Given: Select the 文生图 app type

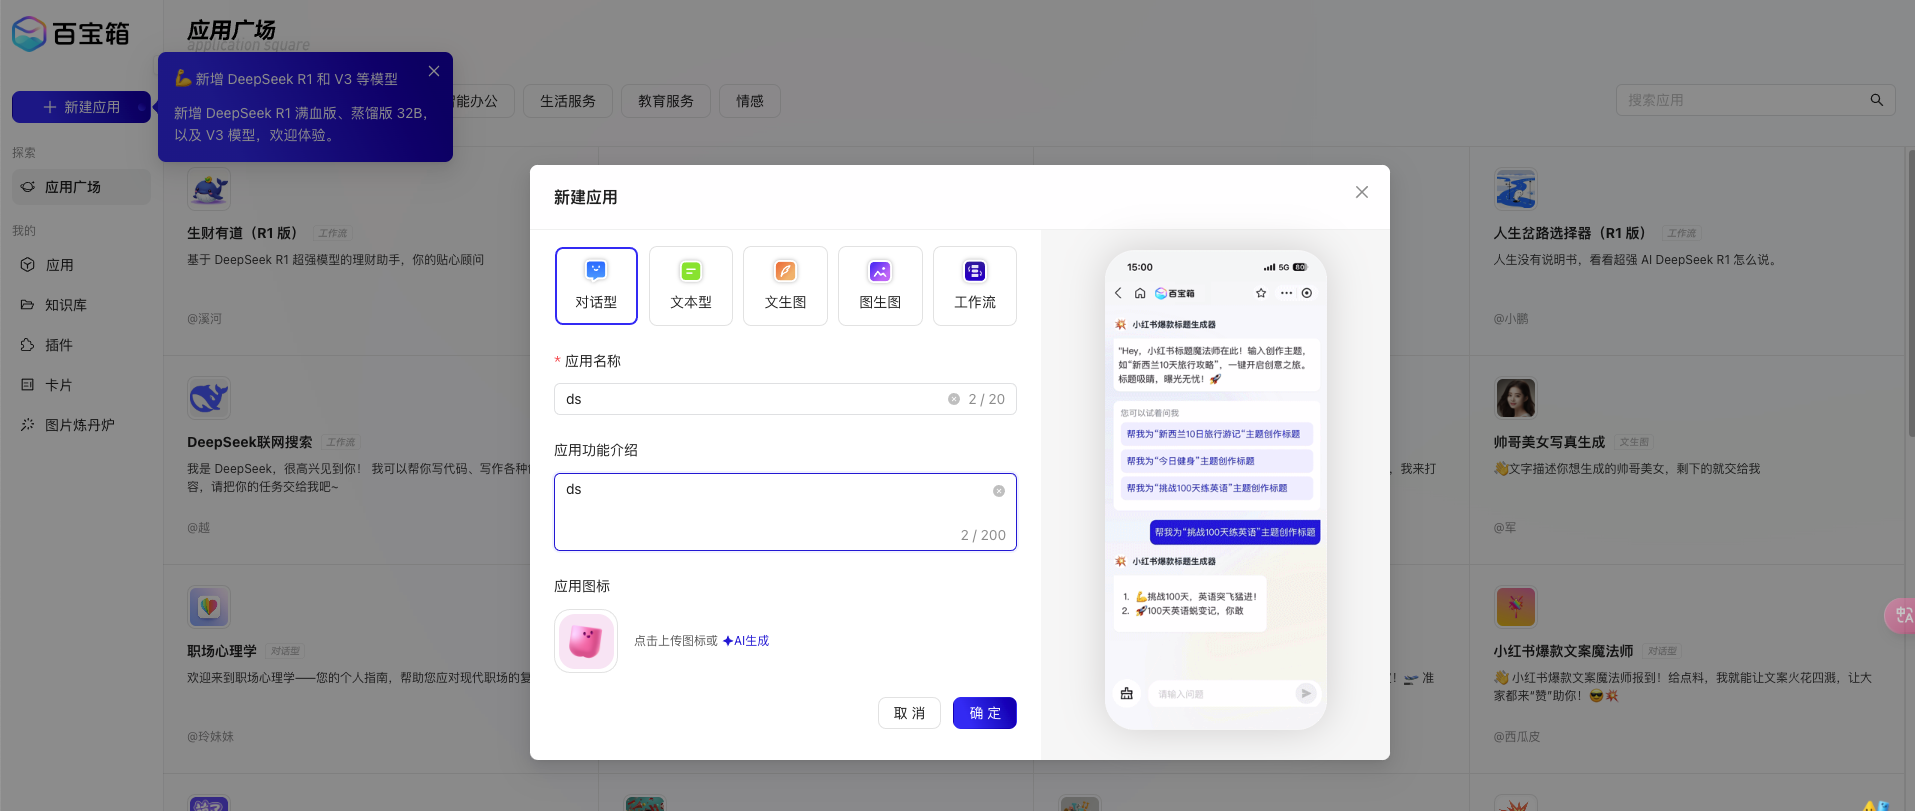Looking at the screenshot, I should (785, 286).
